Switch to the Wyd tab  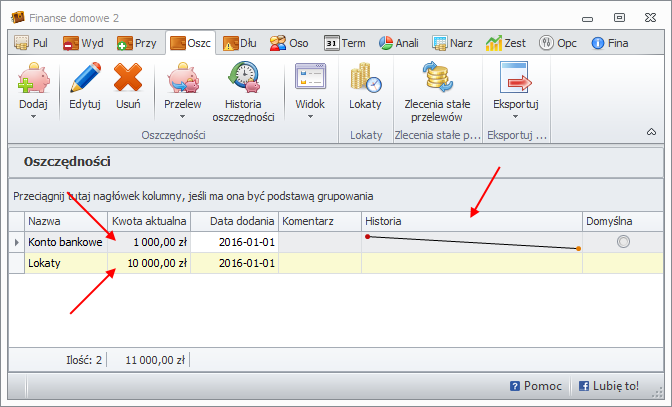83,43
